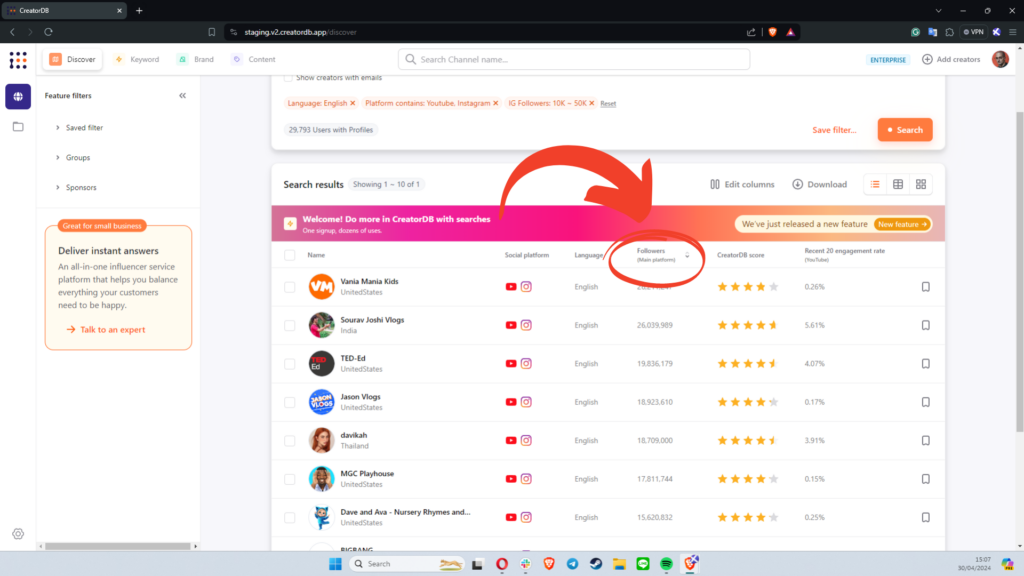Check the davikah row checkbox
Image resolution: width=1024 pixels, height=576 pixels.
coord(289,441)
